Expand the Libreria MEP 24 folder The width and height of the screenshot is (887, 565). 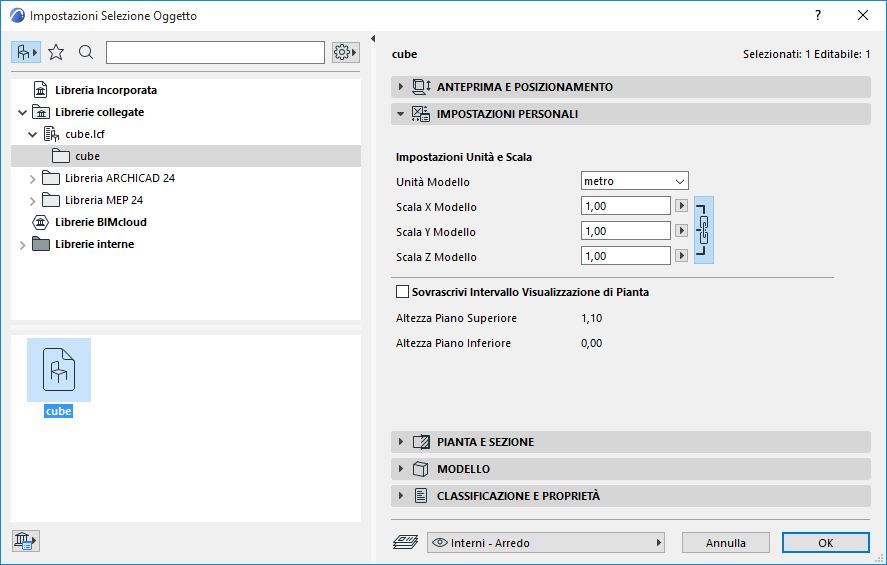coord(33,201)
